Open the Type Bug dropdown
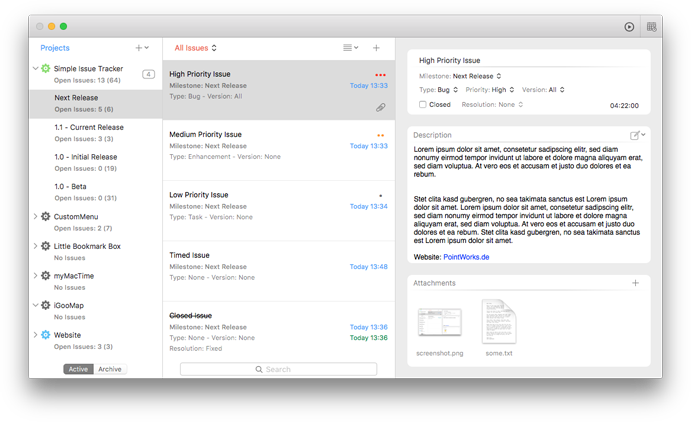This screenshot has height=422, width=691. click(448, 89)
